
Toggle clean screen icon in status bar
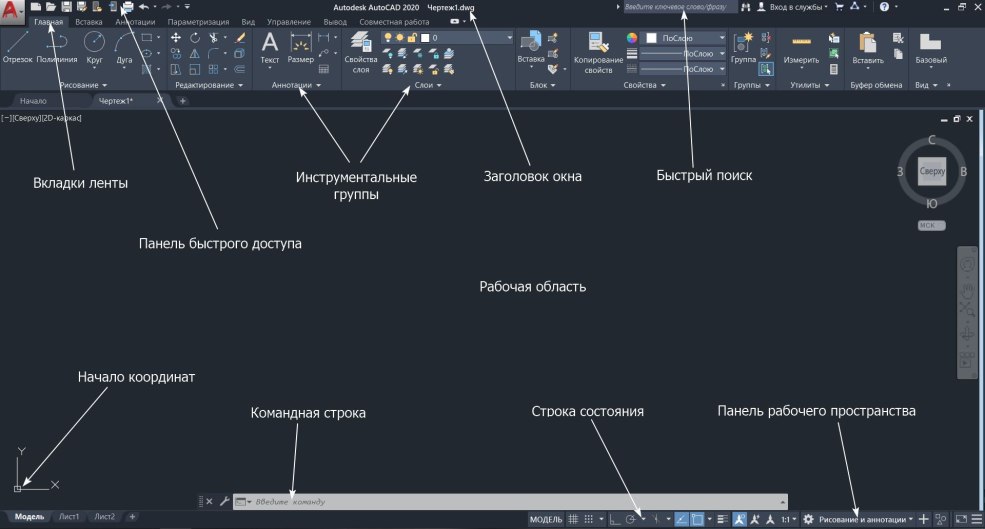(961, 519)
